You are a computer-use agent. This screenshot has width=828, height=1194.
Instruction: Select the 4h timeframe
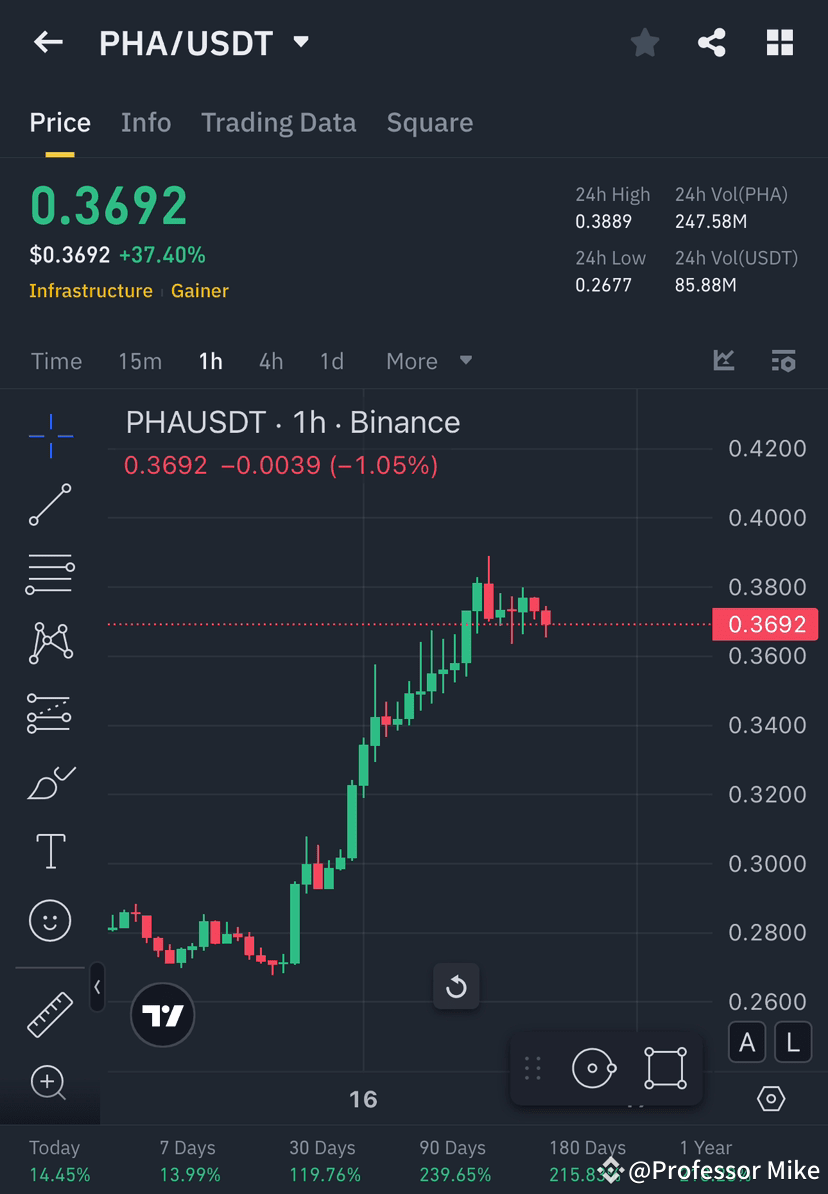pyautogui.click(x=270, y=361)
